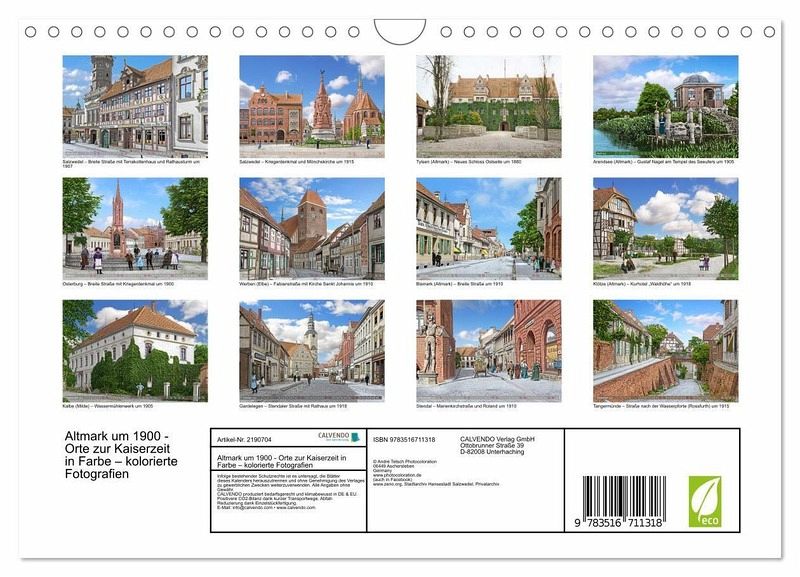
Task: Click caption 'Salzwedel – Kriegerdenkmal und Mönchskirche um 1915'
Action: click(296, 162)
